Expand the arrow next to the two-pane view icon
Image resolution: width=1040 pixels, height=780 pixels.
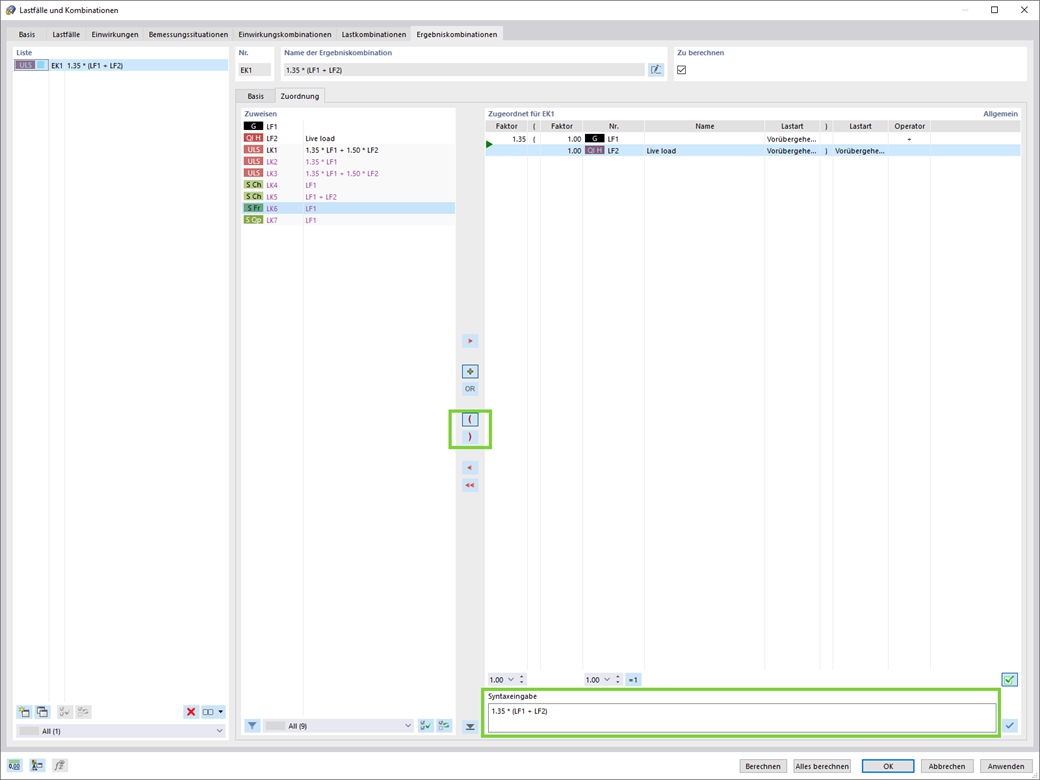click(221, 712)
